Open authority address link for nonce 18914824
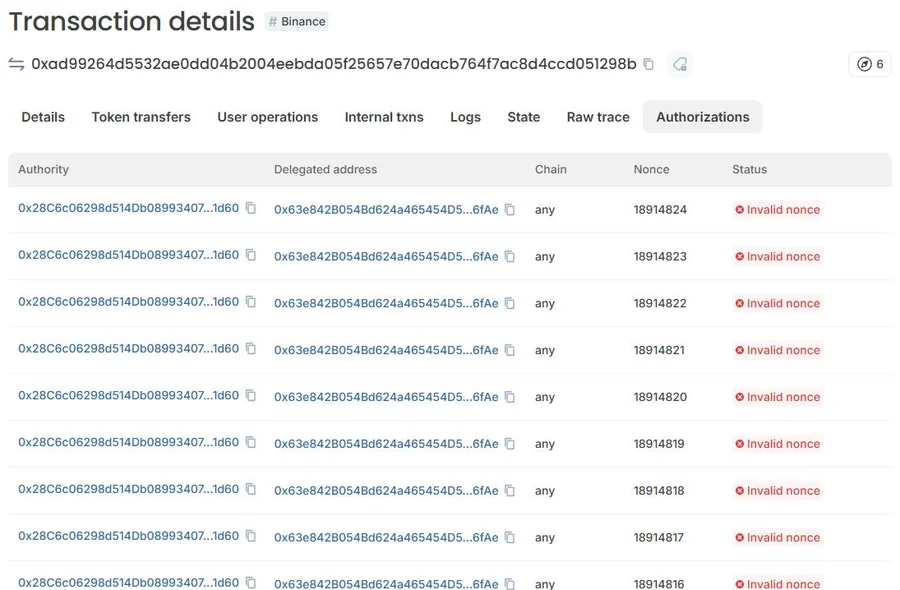Viewport: 900px width, 590px height. click(x=129, y=208)
